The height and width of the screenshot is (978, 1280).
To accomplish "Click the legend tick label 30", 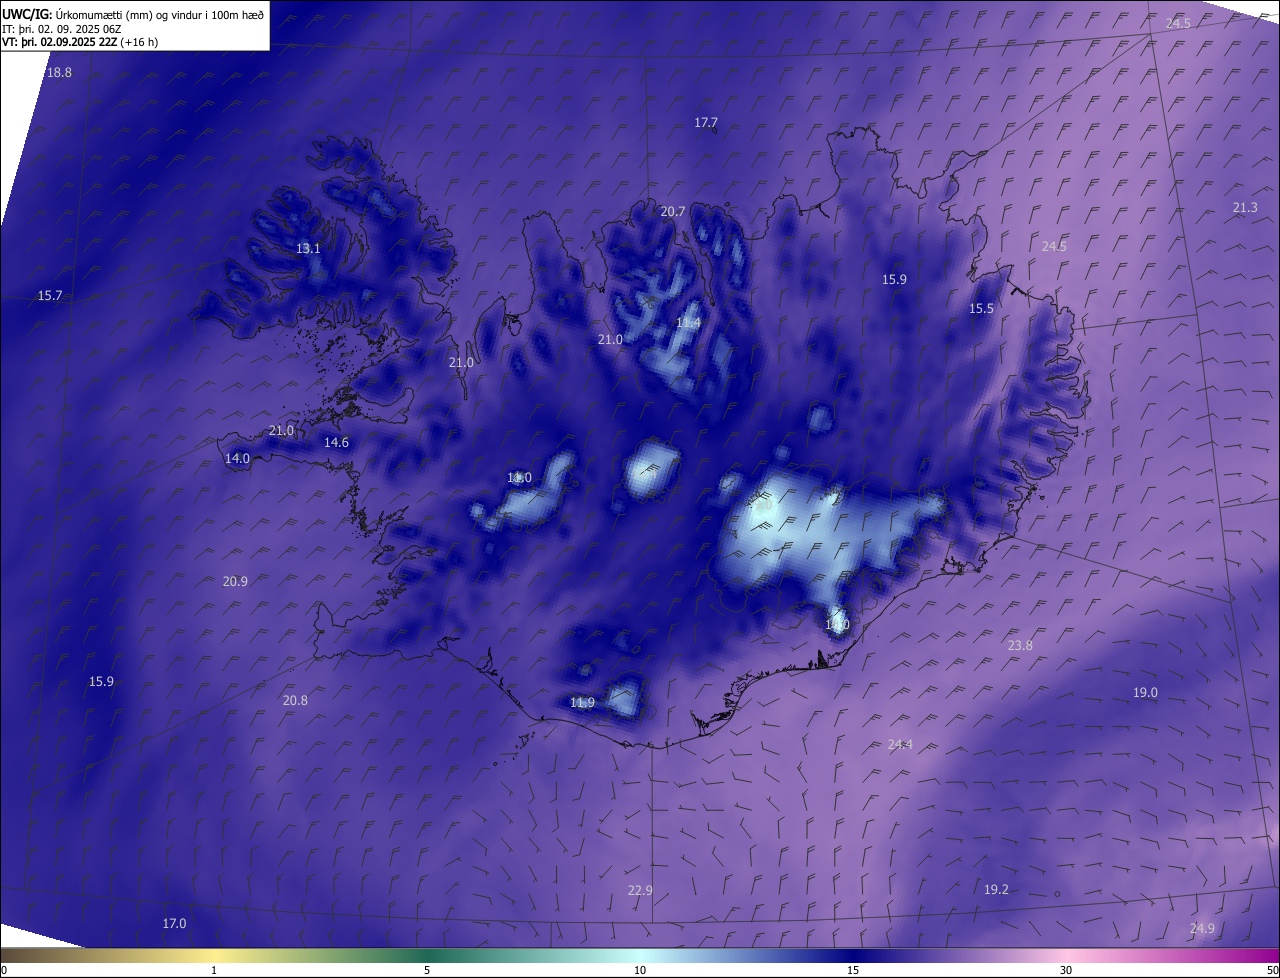I will [1066, 970].
